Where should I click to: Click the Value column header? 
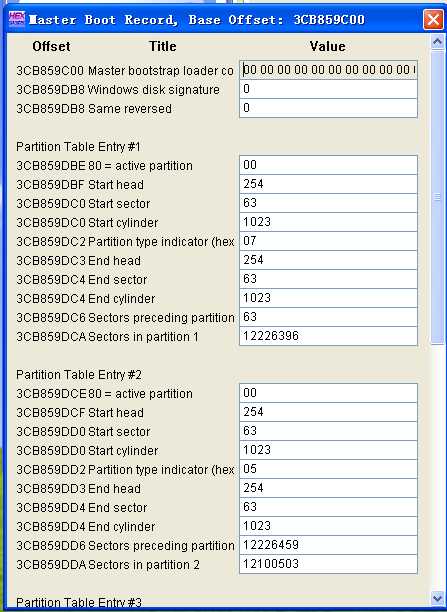tap(328, 46)
